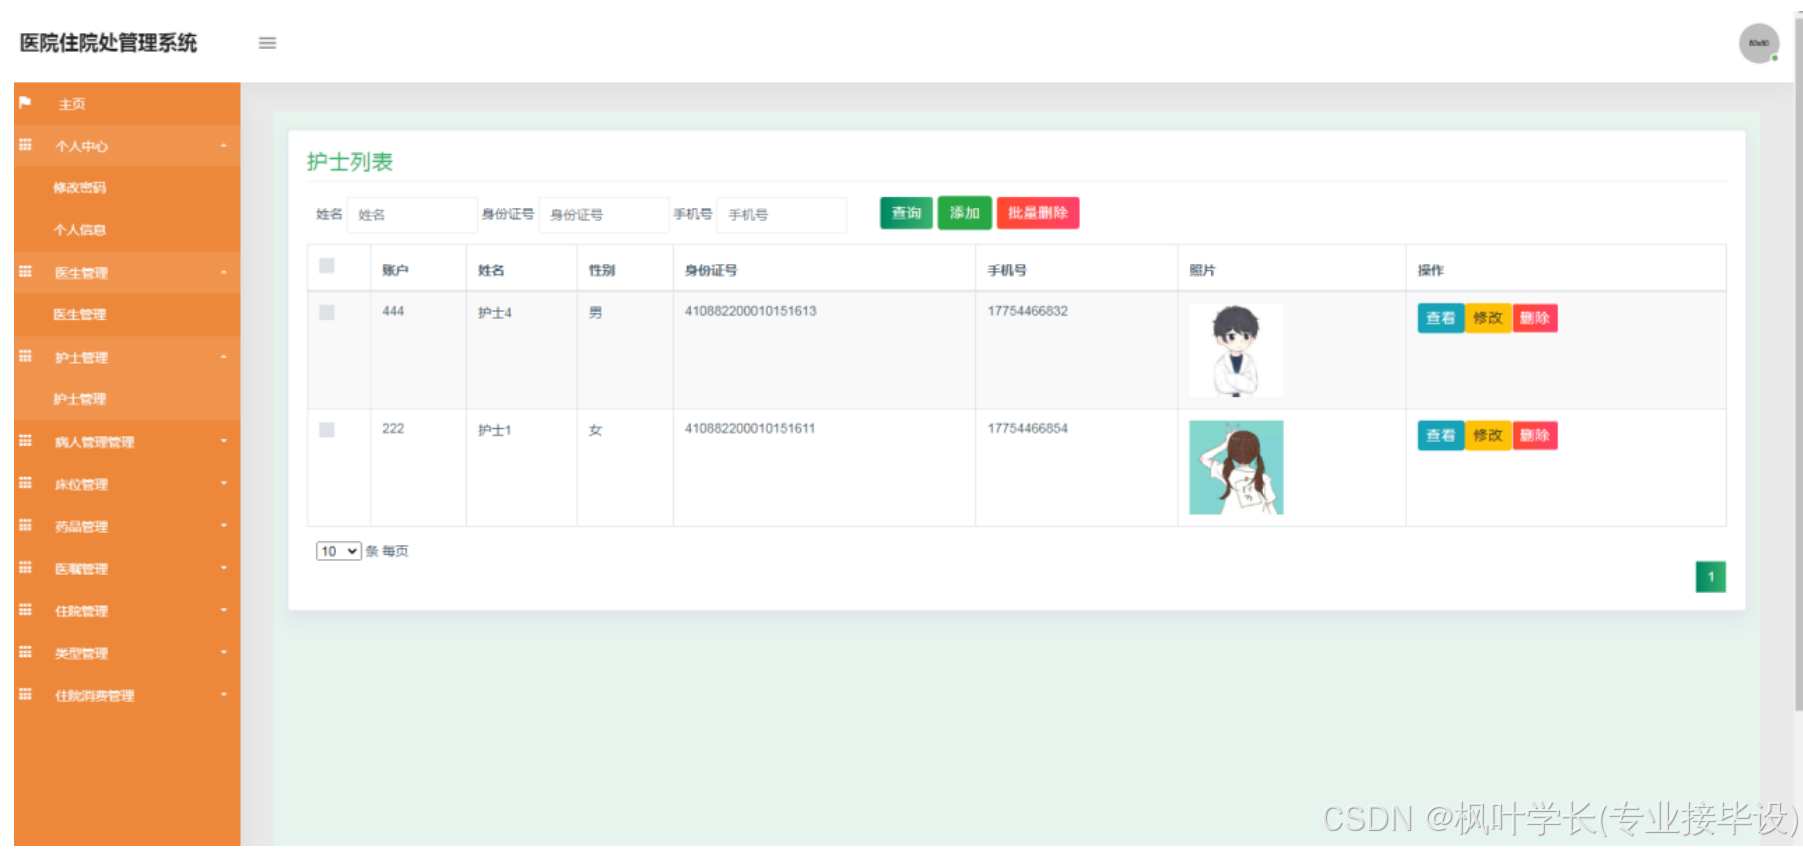Viewport: 1803px width, 851px height.
Task: Select ID number 410882200010151613
Action: tap(750, 311)
